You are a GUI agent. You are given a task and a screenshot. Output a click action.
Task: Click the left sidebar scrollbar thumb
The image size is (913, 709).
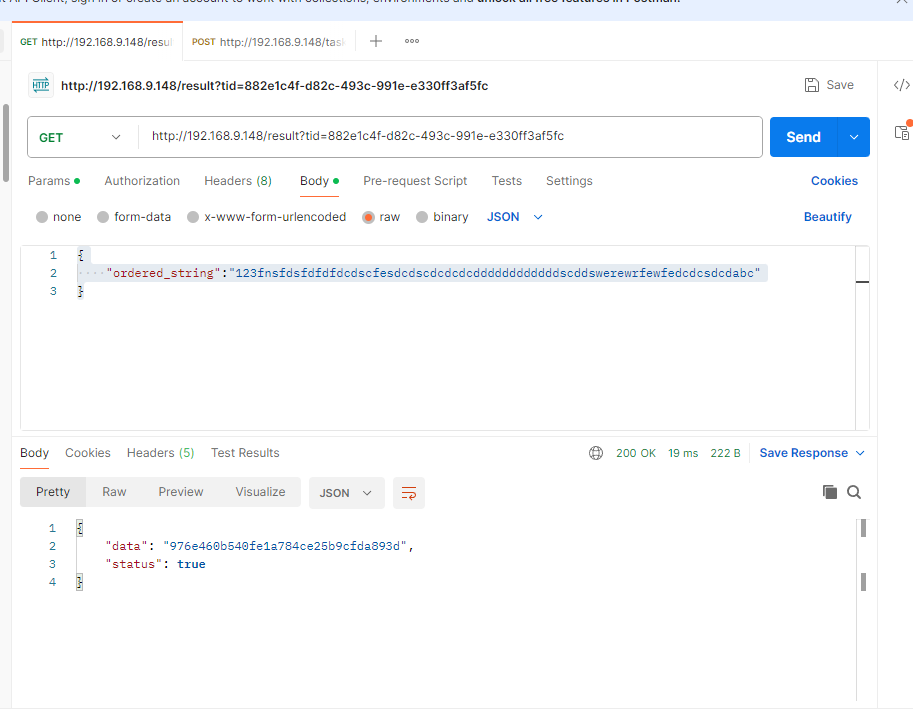pyautogui.click(x=6, y=143)
